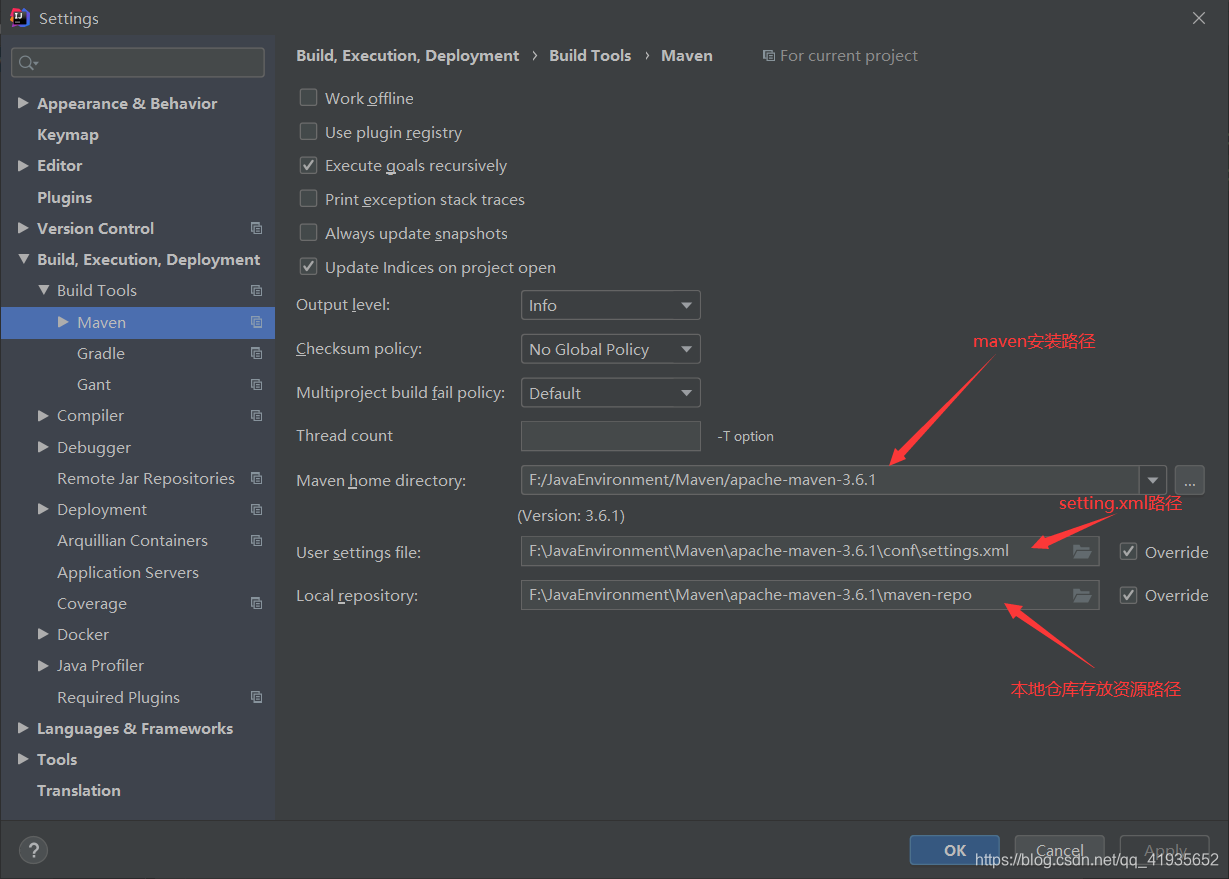Click the Maven home directory path field
1229x879 pixels.
point(830,480)
